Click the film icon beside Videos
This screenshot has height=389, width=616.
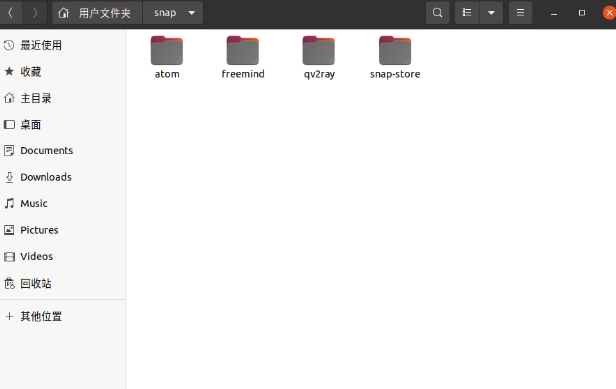(x=9, y=257)
